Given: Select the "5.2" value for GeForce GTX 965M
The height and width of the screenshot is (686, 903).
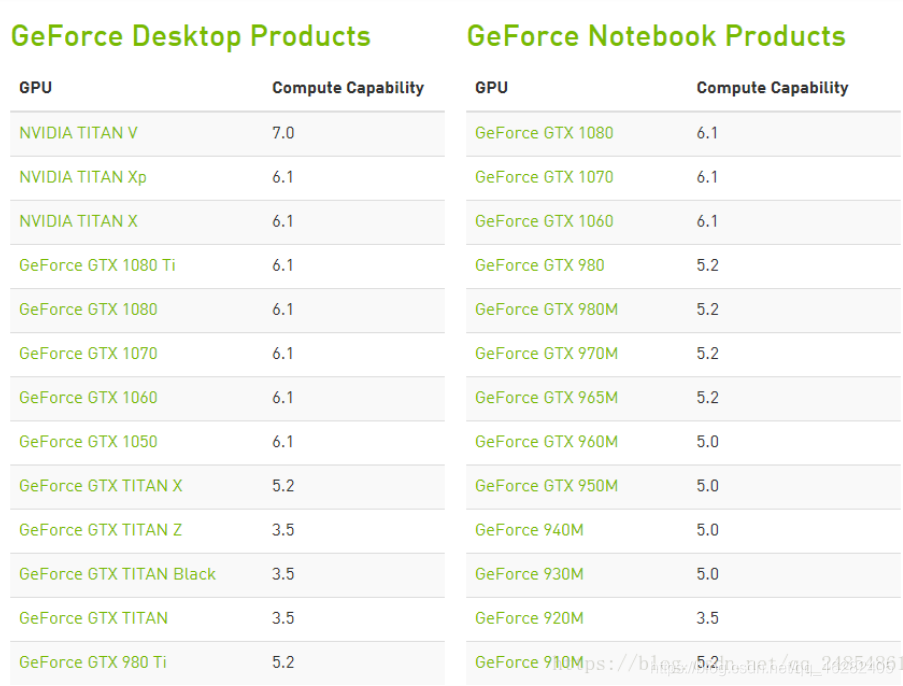Looking at the screenshot, I should pos(708,397).
